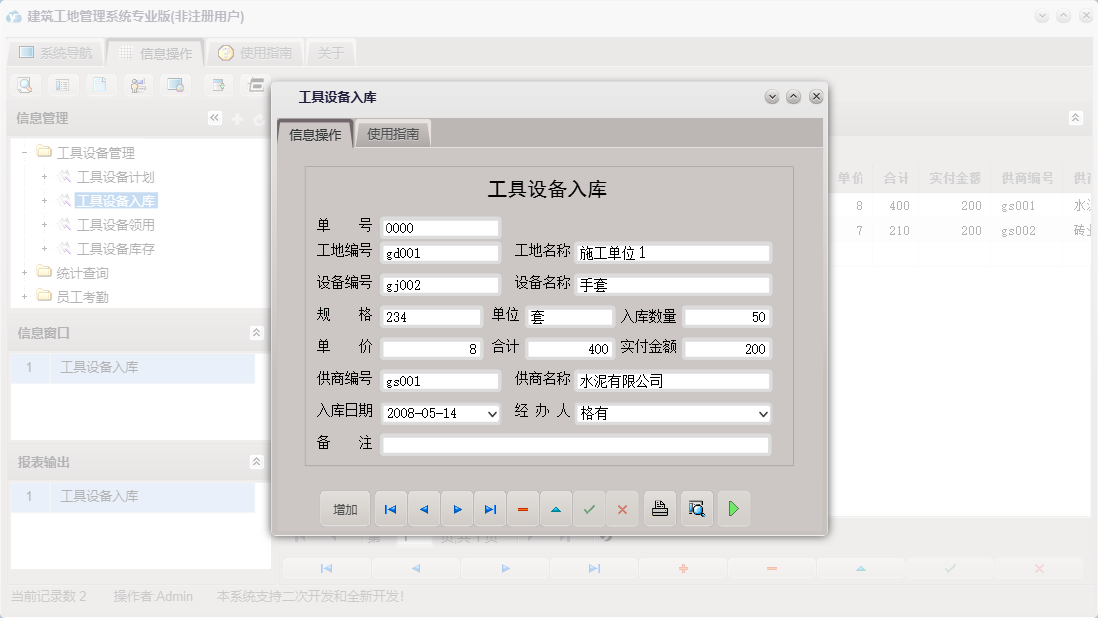The width and height of the screenshot is (1098, 618).
Task: Click the blue edit triangle icon
Action: (x=556, y=509)
